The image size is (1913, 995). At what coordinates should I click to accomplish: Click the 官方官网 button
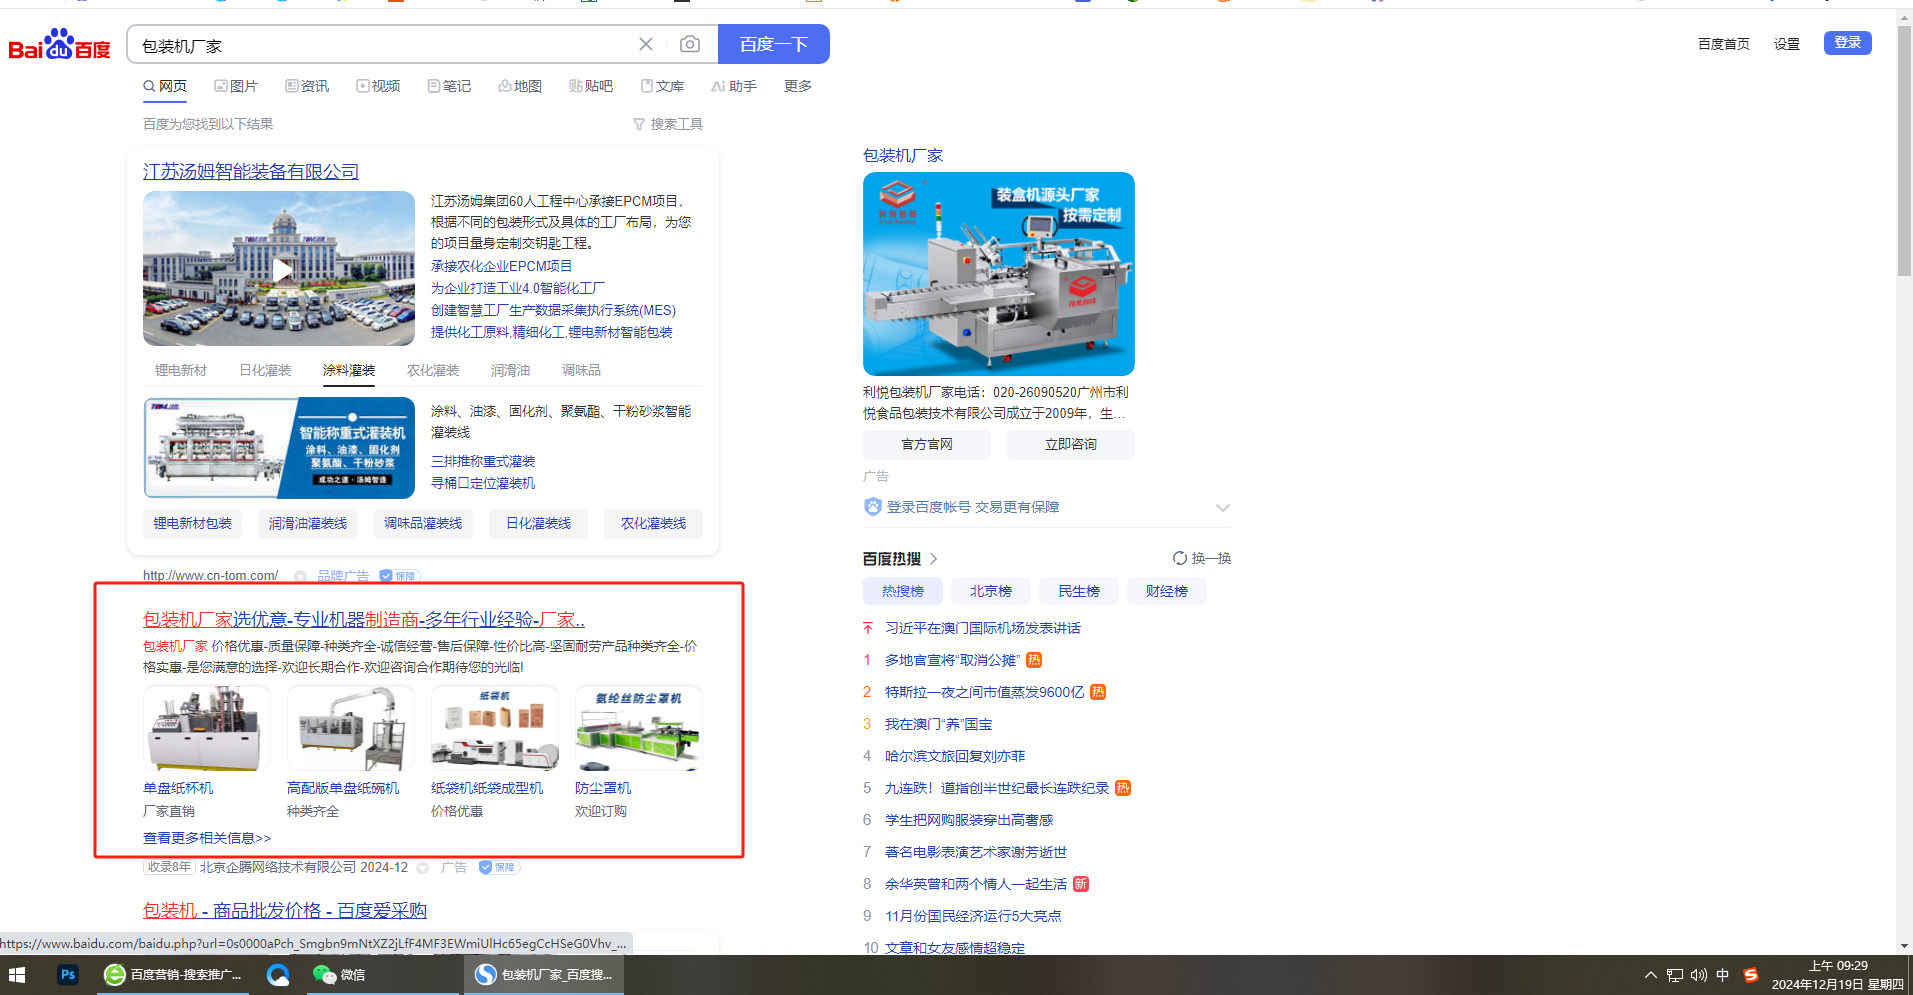pos(927,445)
